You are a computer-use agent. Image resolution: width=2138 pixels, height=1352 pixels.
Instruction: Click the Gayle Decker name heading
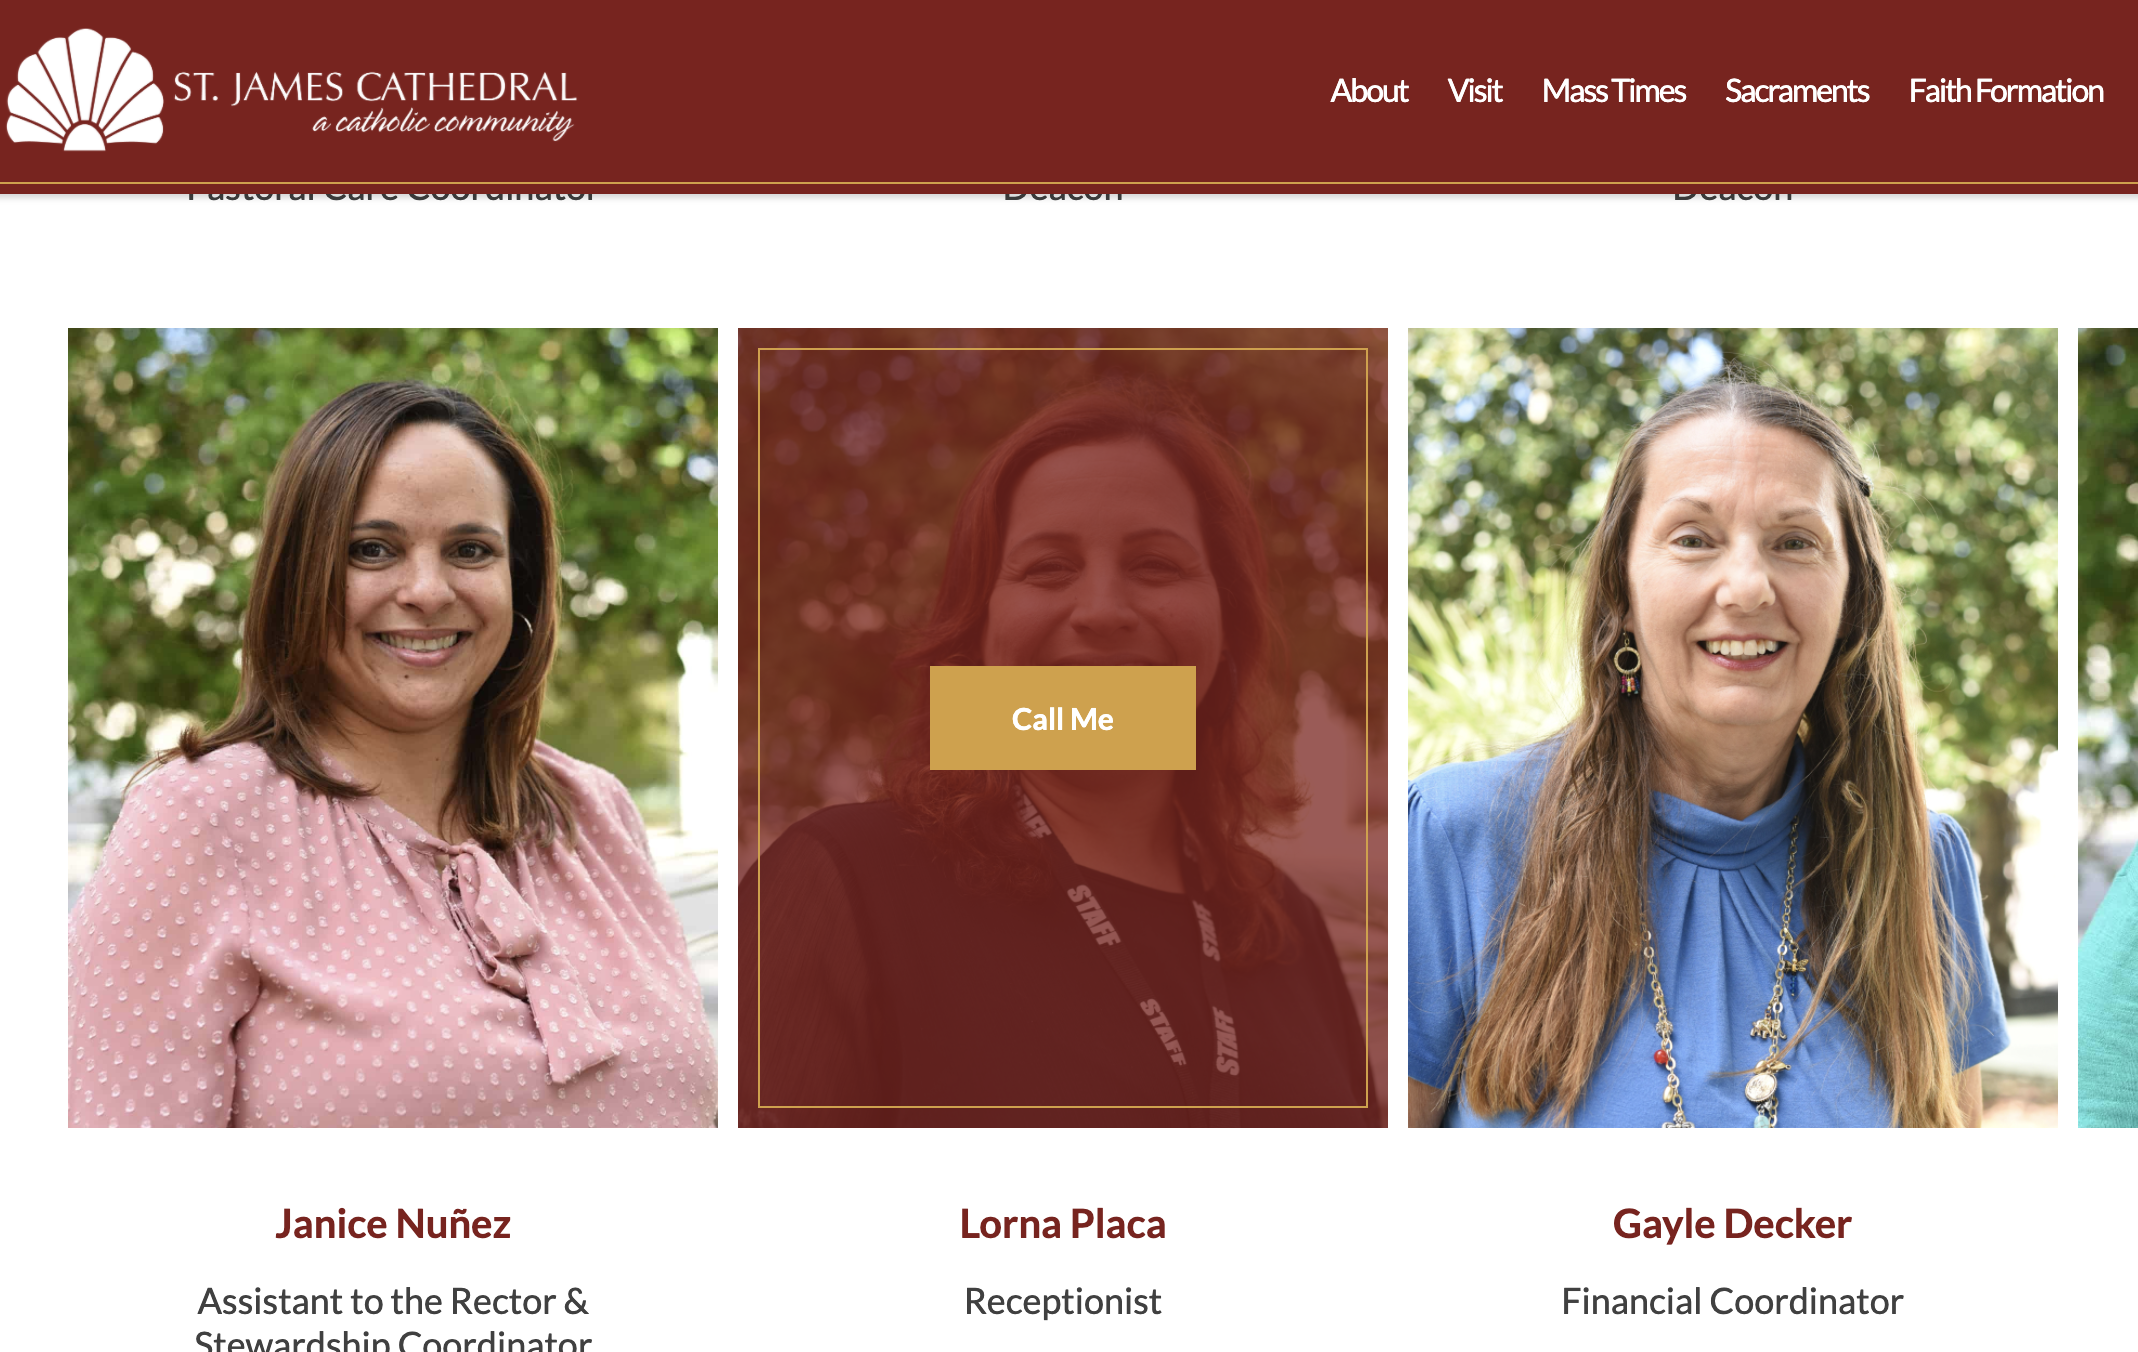tap(1732, 1224)
